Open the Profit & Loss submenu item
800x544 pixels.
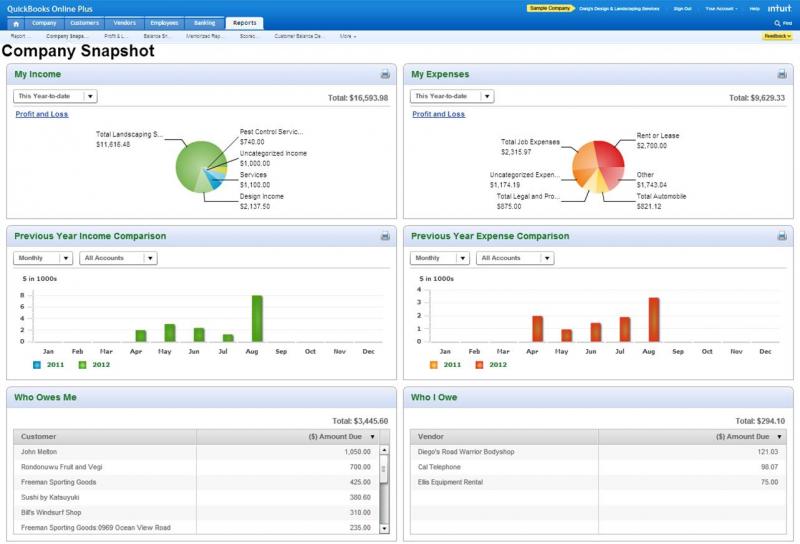(x=114, y=36)
